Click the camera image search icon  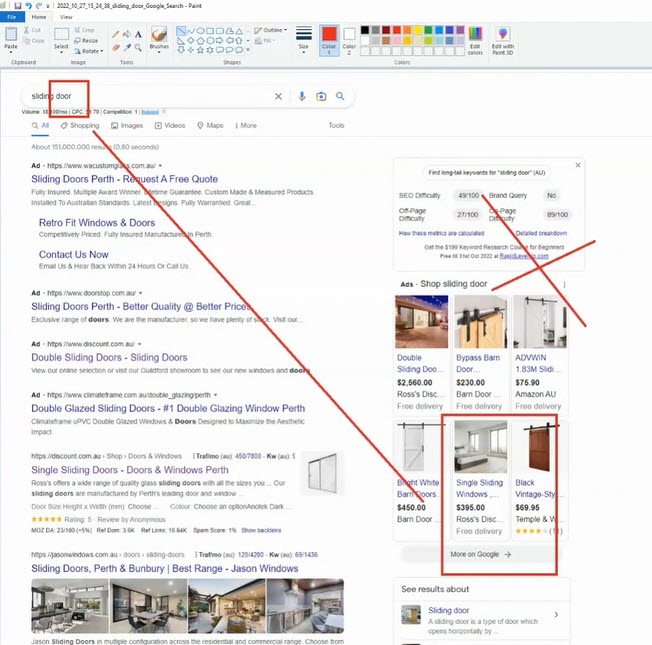(321, 96)
